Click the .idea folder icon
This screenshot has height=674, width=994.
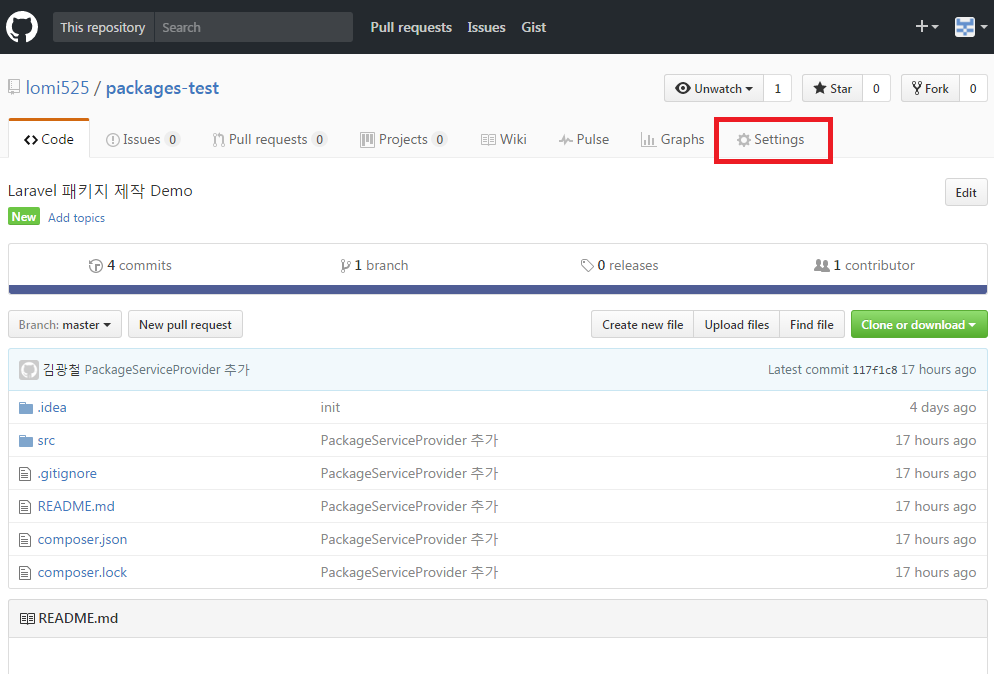point(25,408)
